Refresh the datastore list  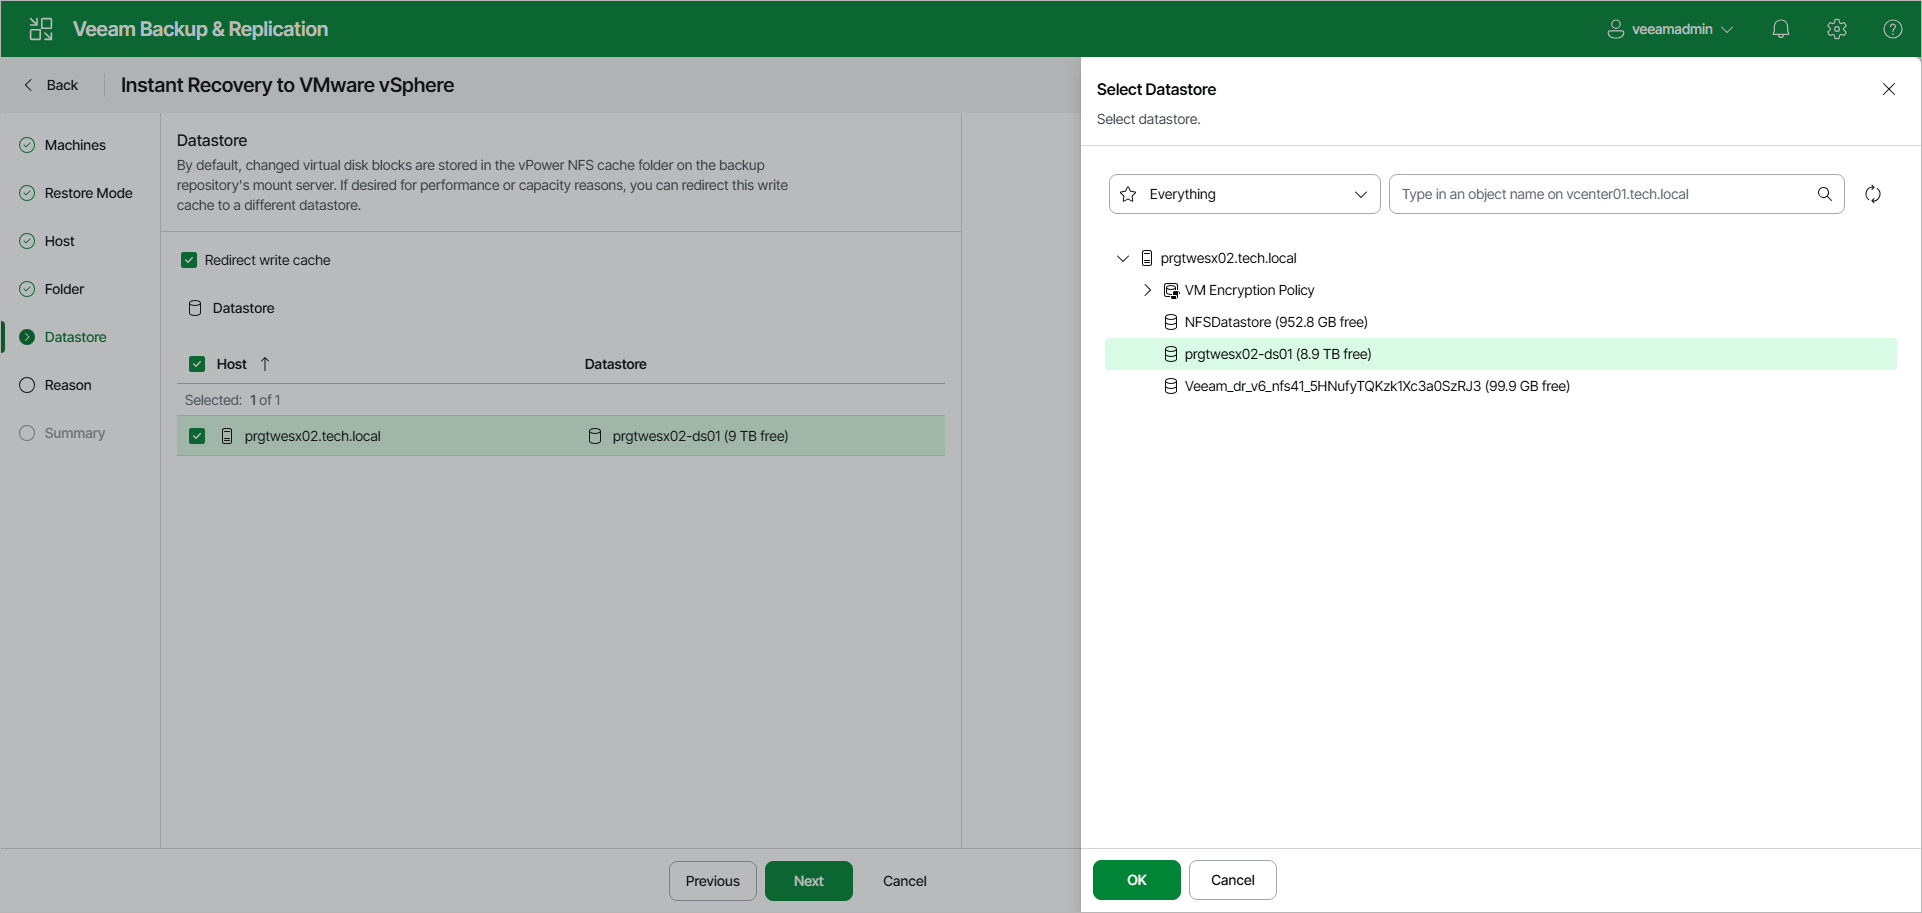[1873, 194]
